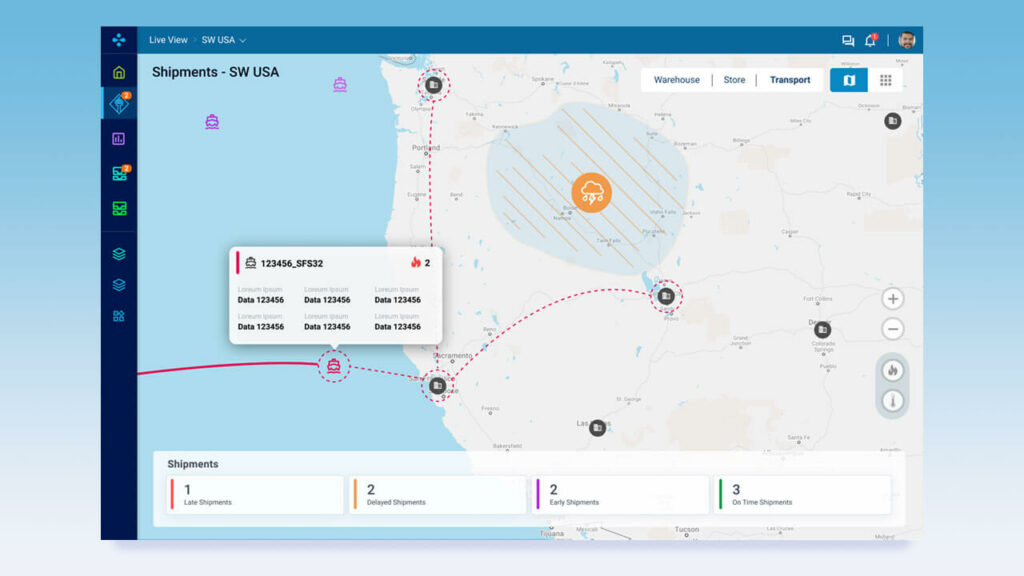Click the orange storm weather alert icon
The width and height of the screenshot is (1024, 576).
591,191
